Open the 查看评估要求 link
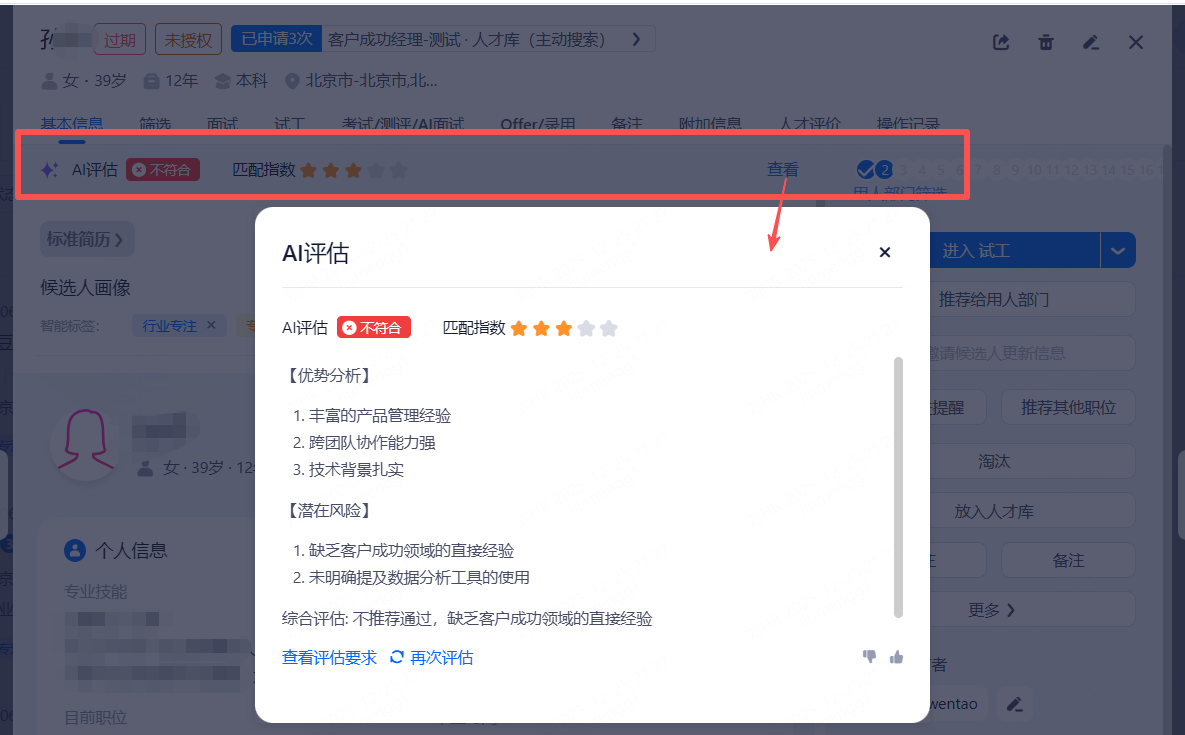The image size is (1185, 735). (x=330, y=657)
